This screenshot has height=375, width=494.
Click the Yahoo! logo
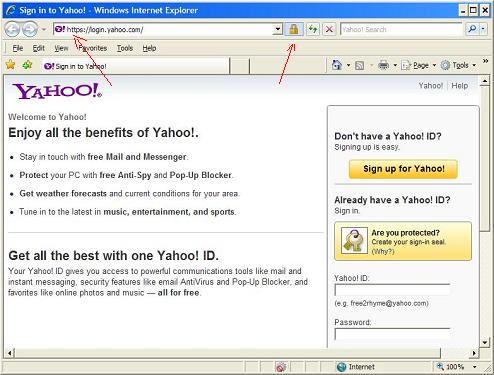(x=57, y=91)
